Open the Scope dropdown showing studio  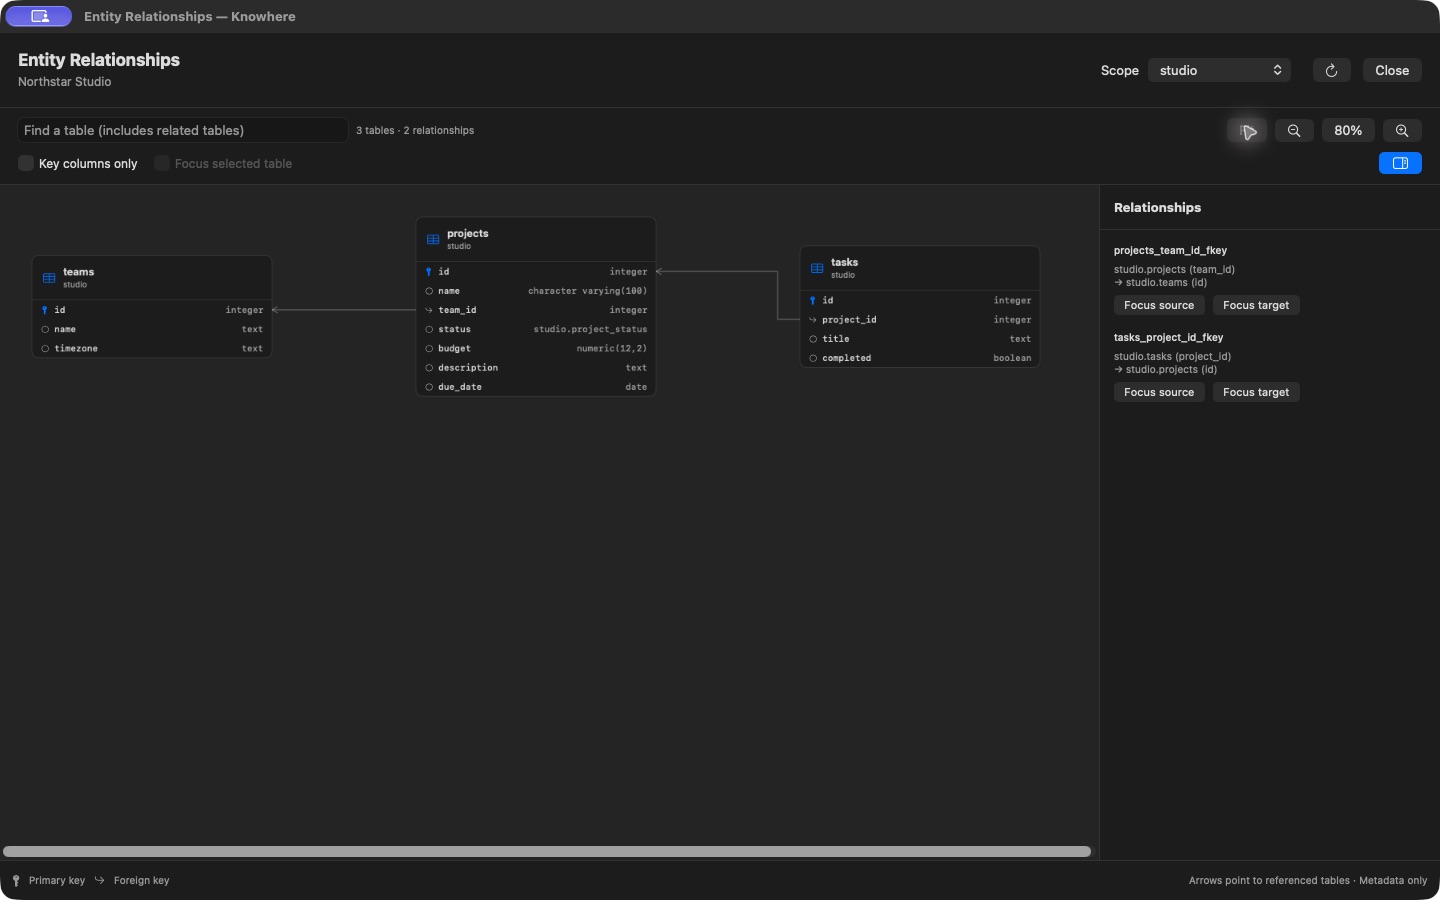click(x=1219, y=70)
